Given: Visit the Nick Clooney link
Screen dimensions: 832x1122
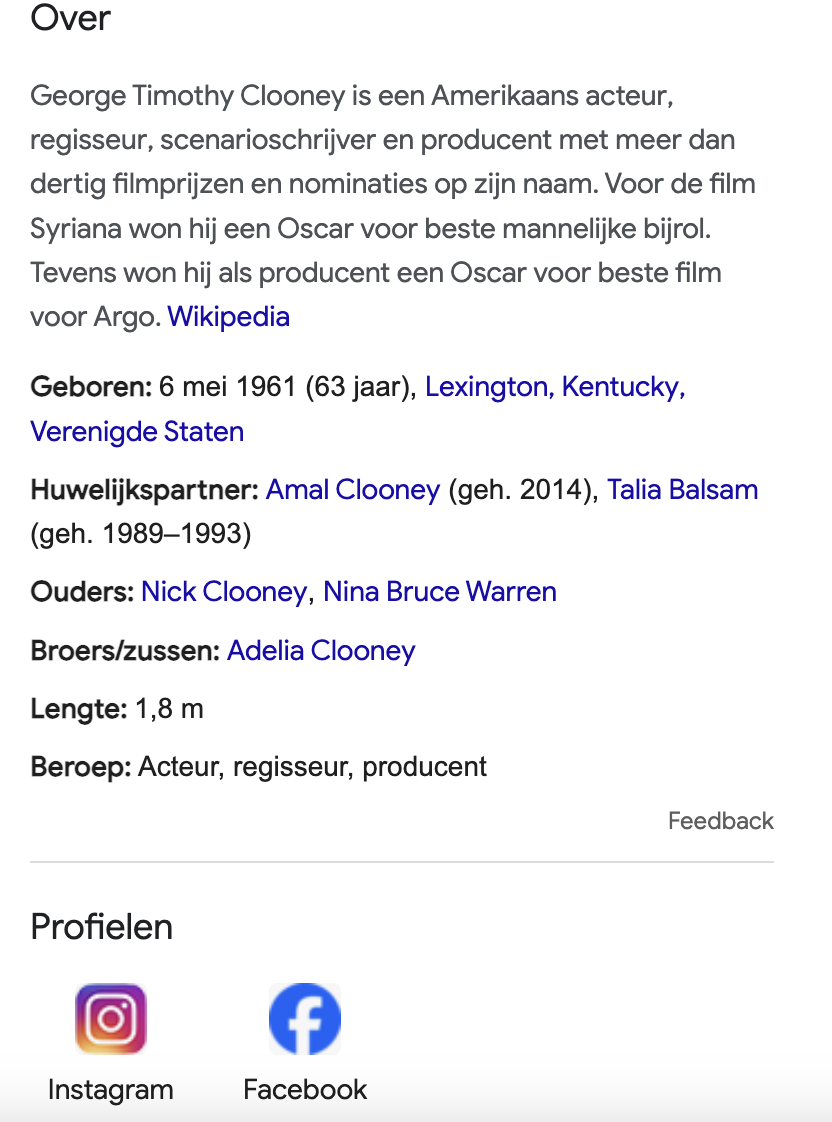Looking at the screenshot, I should [224, 592].
